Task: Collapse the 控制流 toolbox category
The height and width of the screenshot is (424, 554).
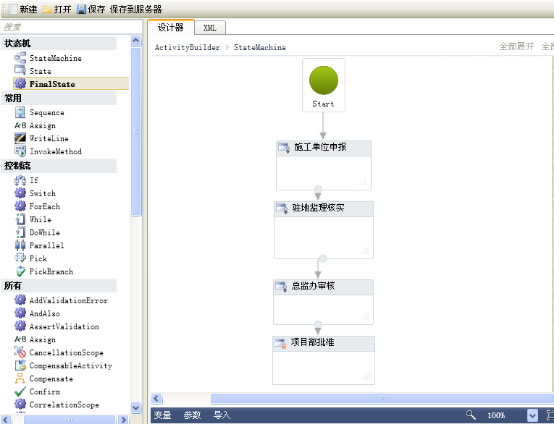Action: click(x=59, y=166)
